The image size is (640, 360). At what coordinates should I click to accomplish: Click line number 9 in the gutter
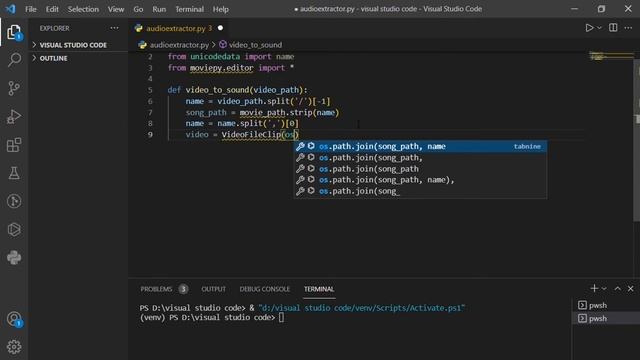coord(150,135)
